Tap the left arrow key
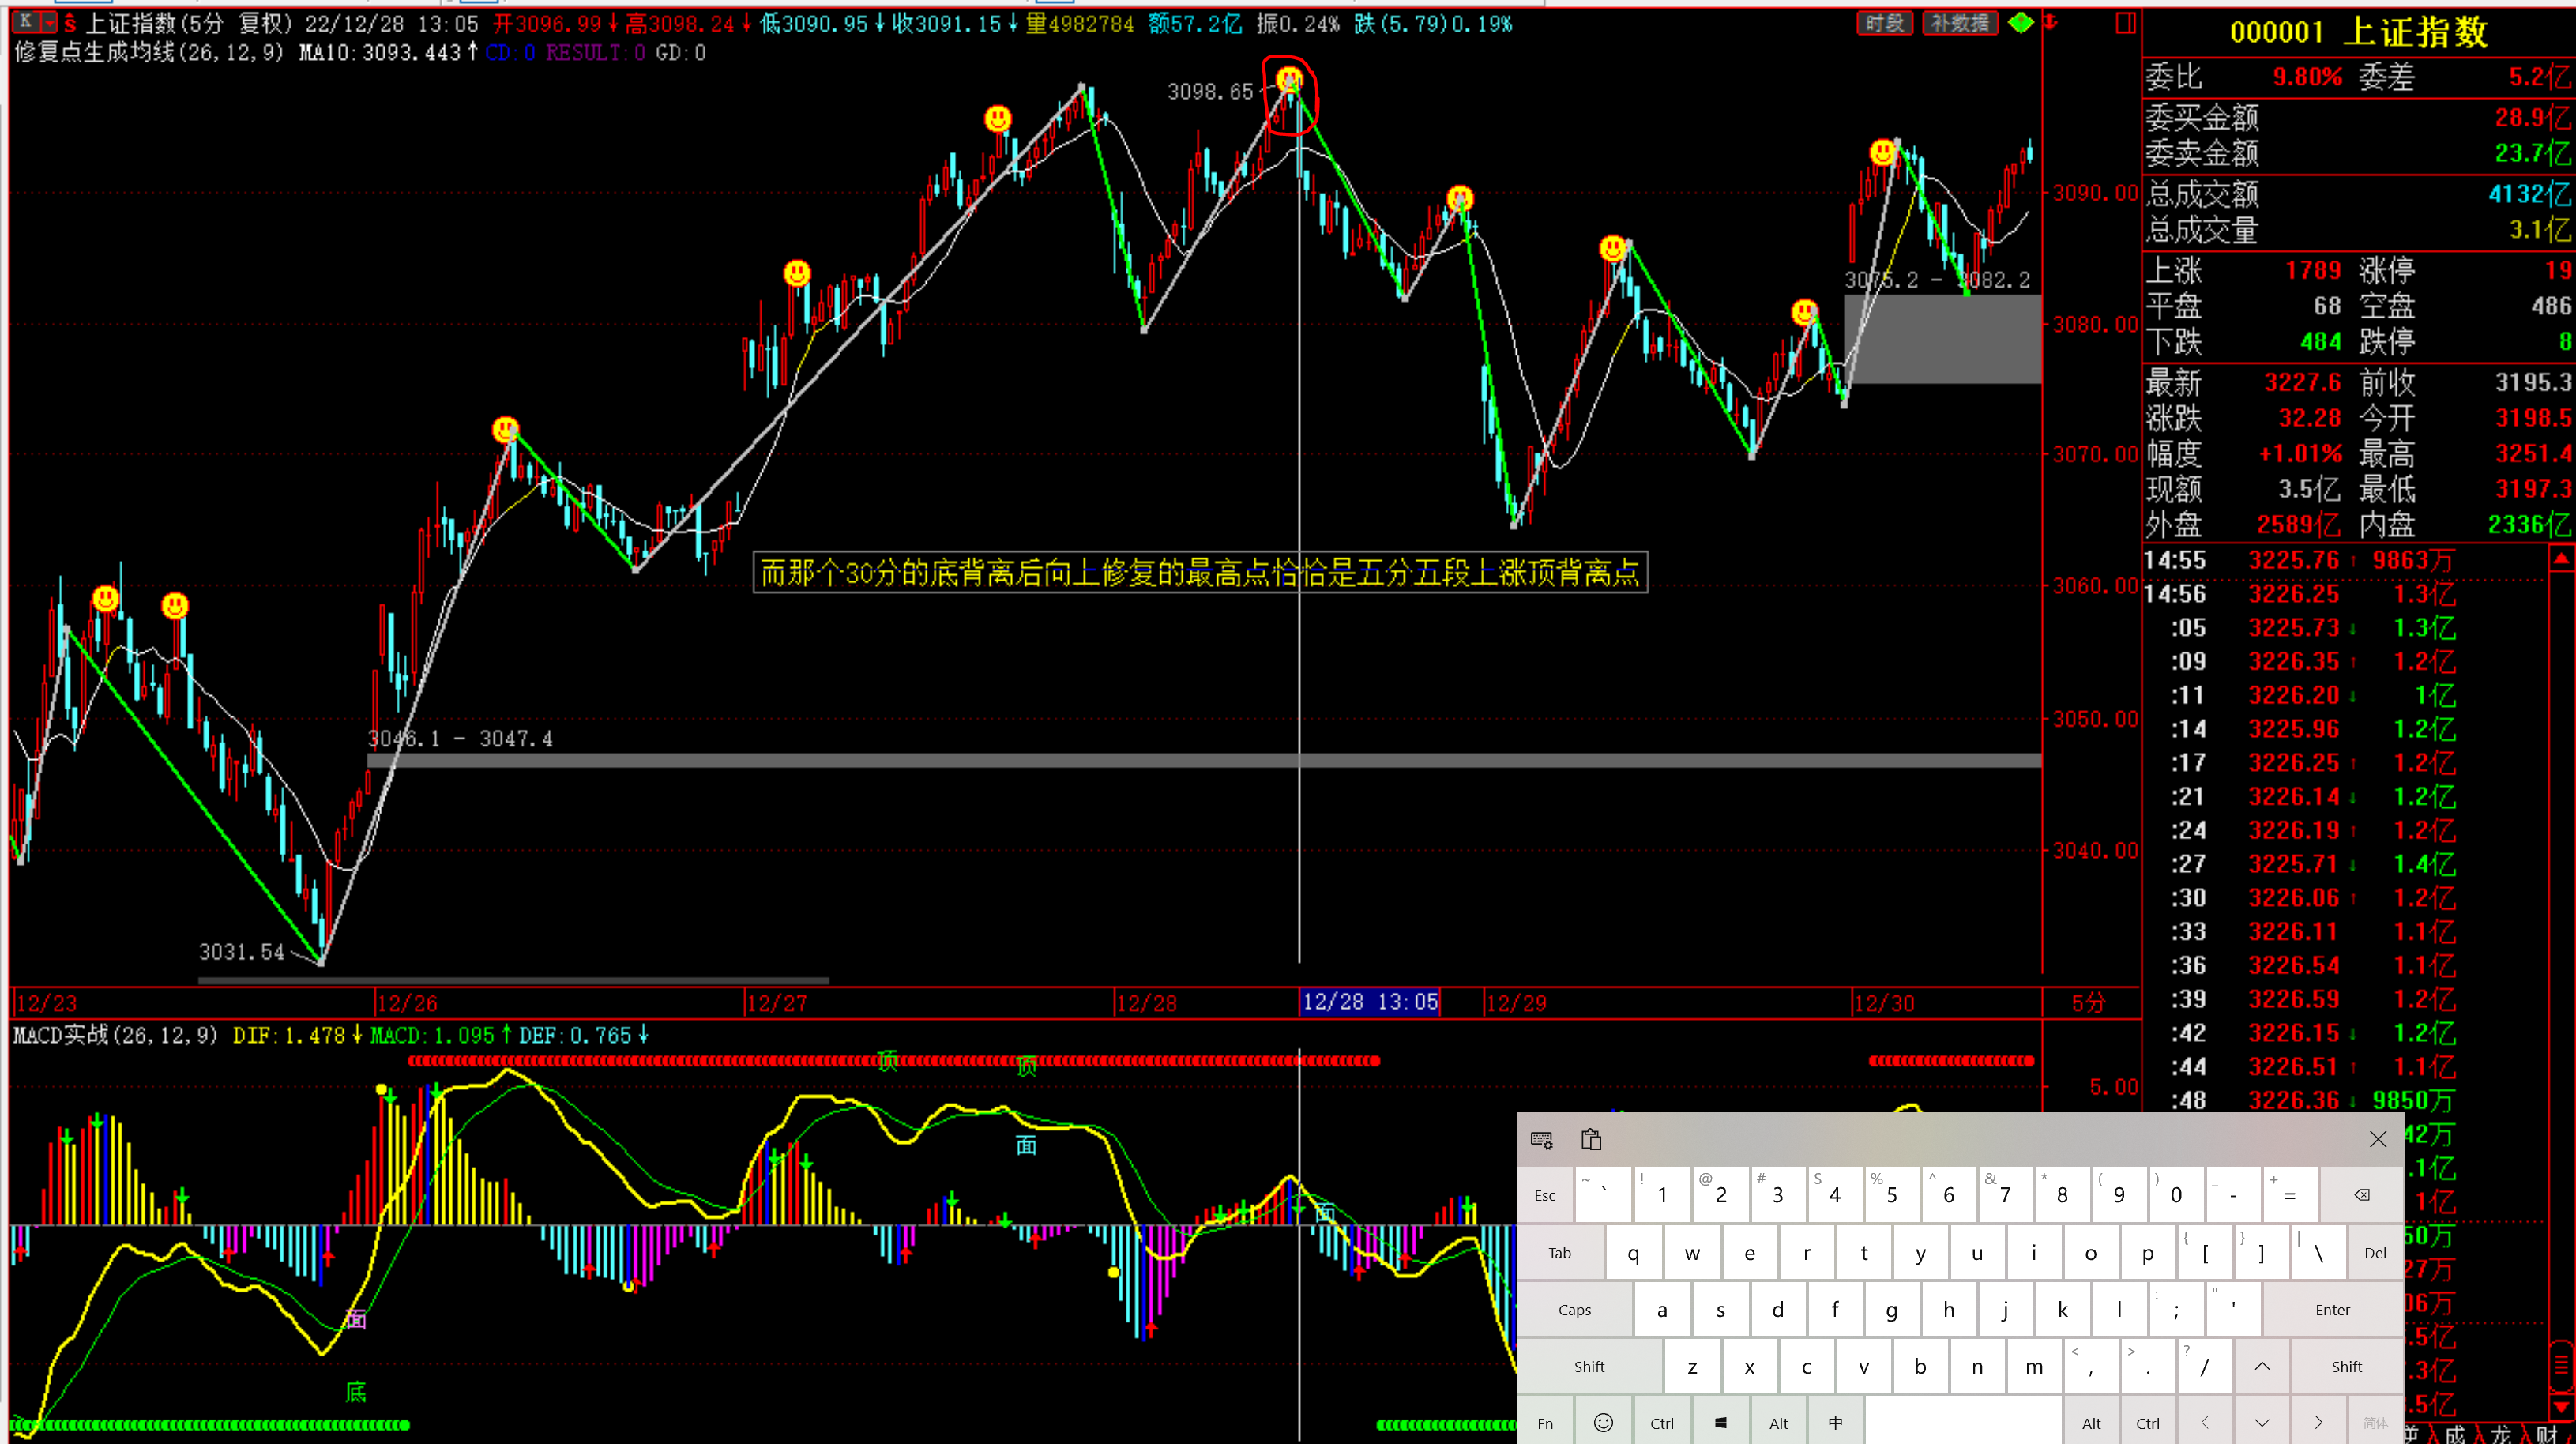Screen dimensions: 2576x1444 [x=2204, y=1423]
